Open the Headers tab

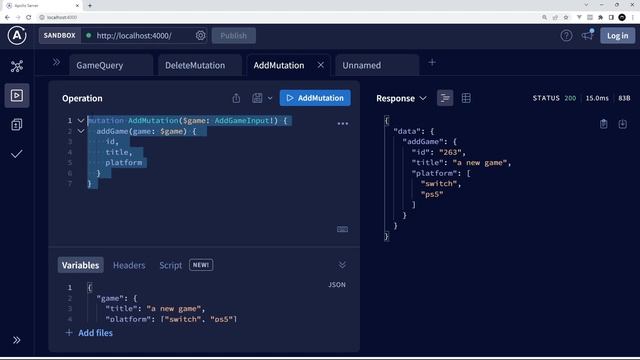coord(129,265)
